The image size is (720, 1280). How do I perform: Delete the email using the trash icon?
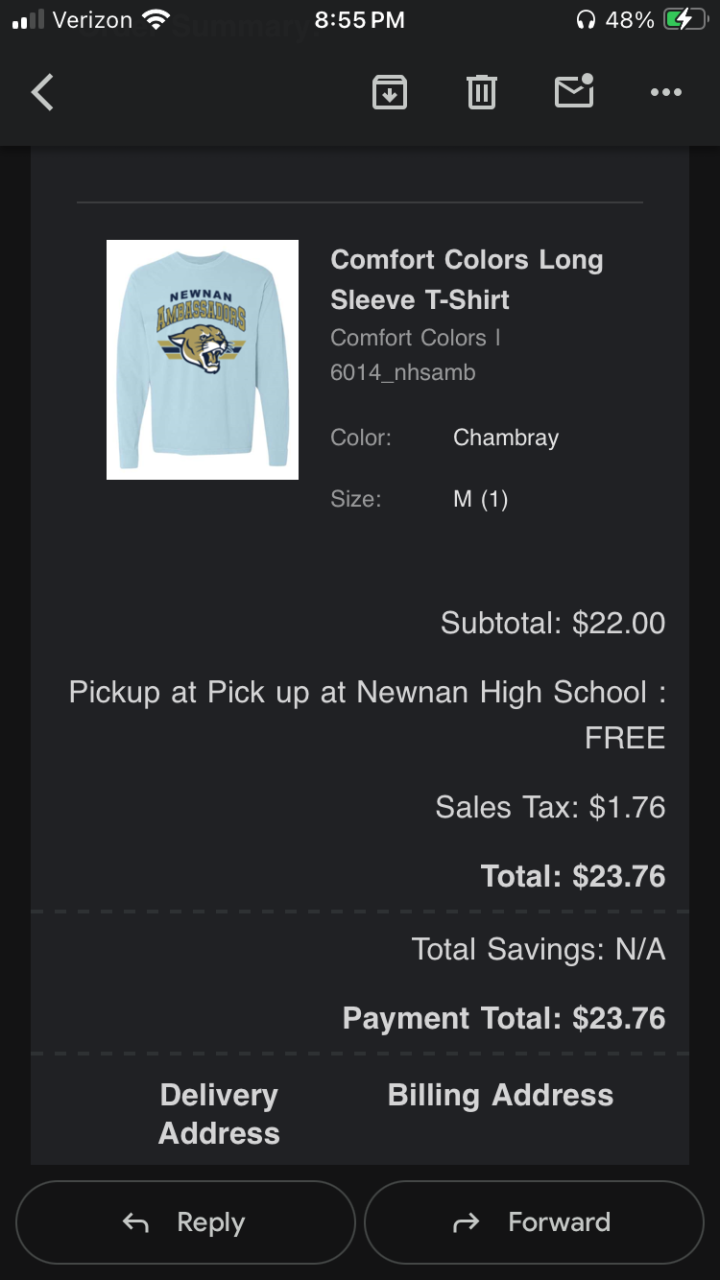[481, 93]
